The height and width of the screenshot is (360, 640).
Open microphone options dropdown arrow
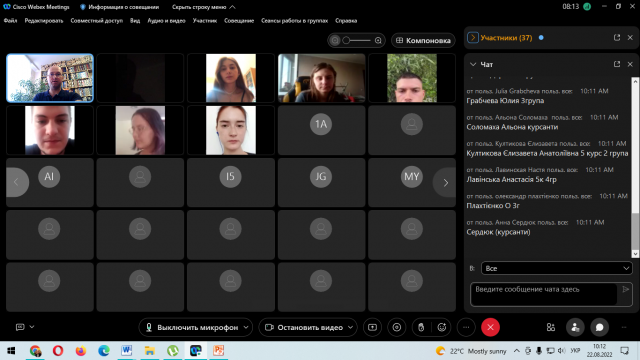pos(246,327)
